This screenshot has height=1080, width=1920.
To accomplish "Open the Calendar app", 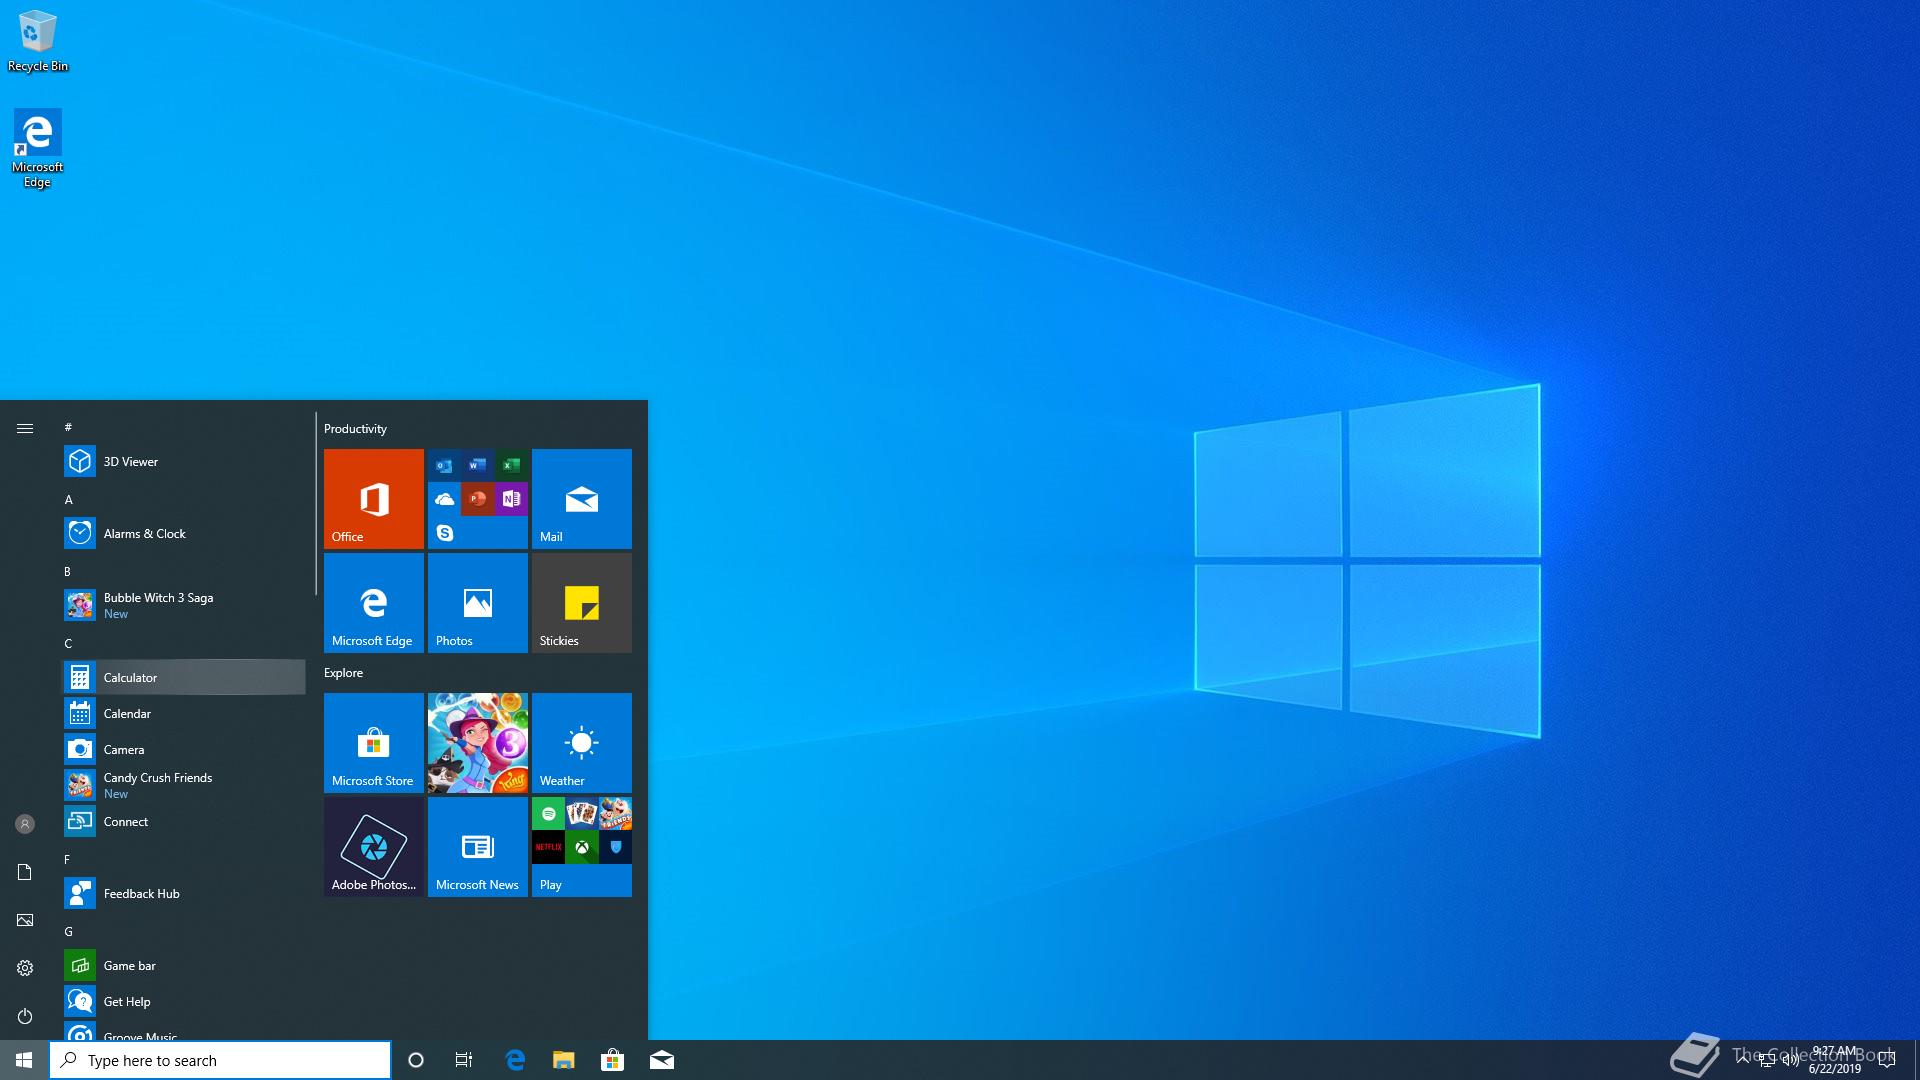I will (184, 713).
